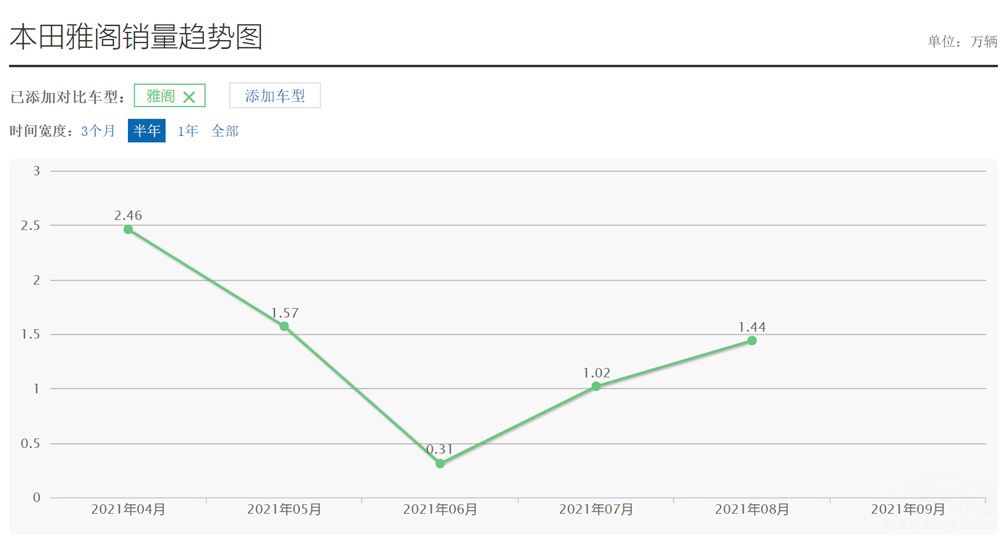The height and width of the screenshot is (537, 1000).
Task: Click the 2021年07月 axis label
Action: 596,510
